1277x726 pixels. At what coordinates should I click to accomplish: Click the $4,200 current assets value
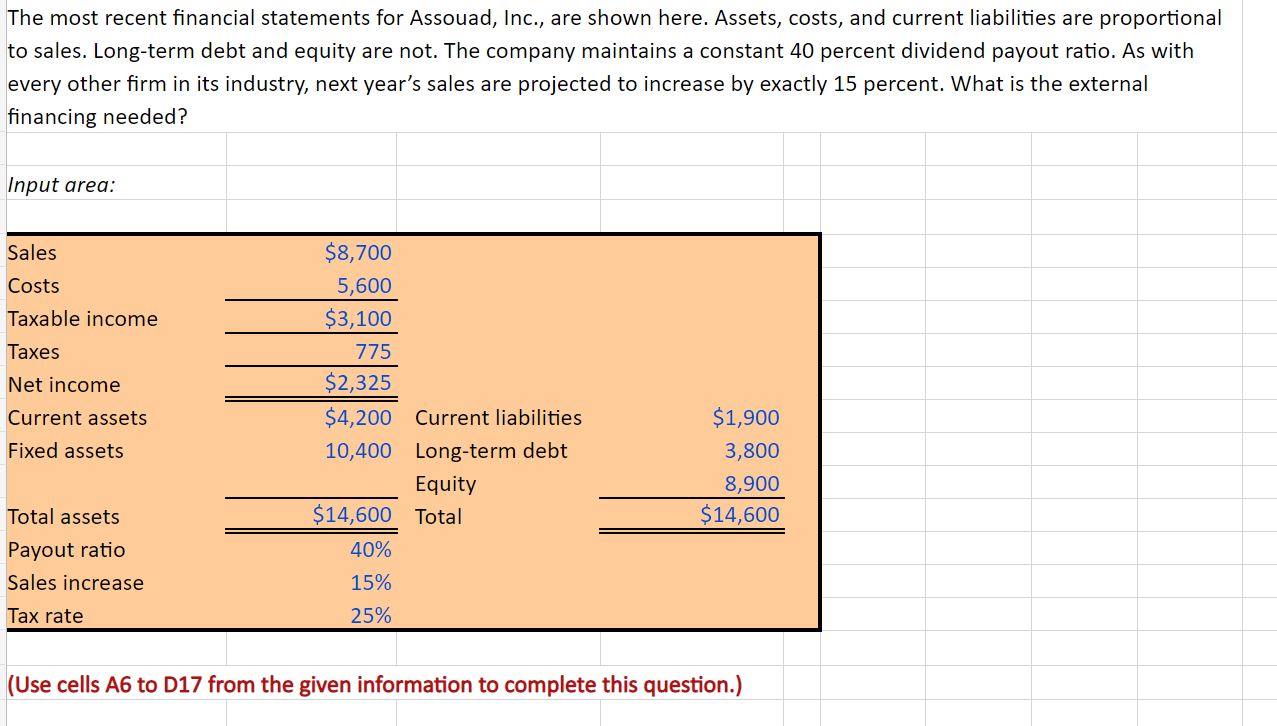pos(358,417)
